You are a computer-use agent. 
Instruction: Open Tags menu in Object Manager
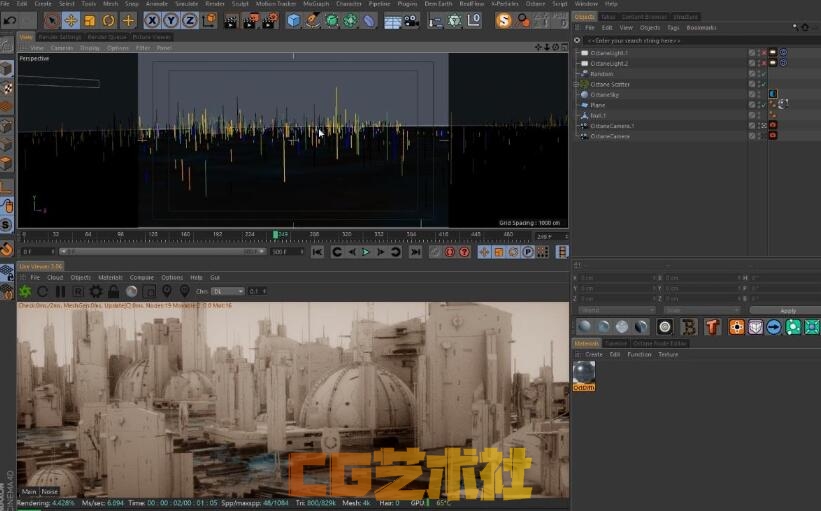tap(673, 28)
